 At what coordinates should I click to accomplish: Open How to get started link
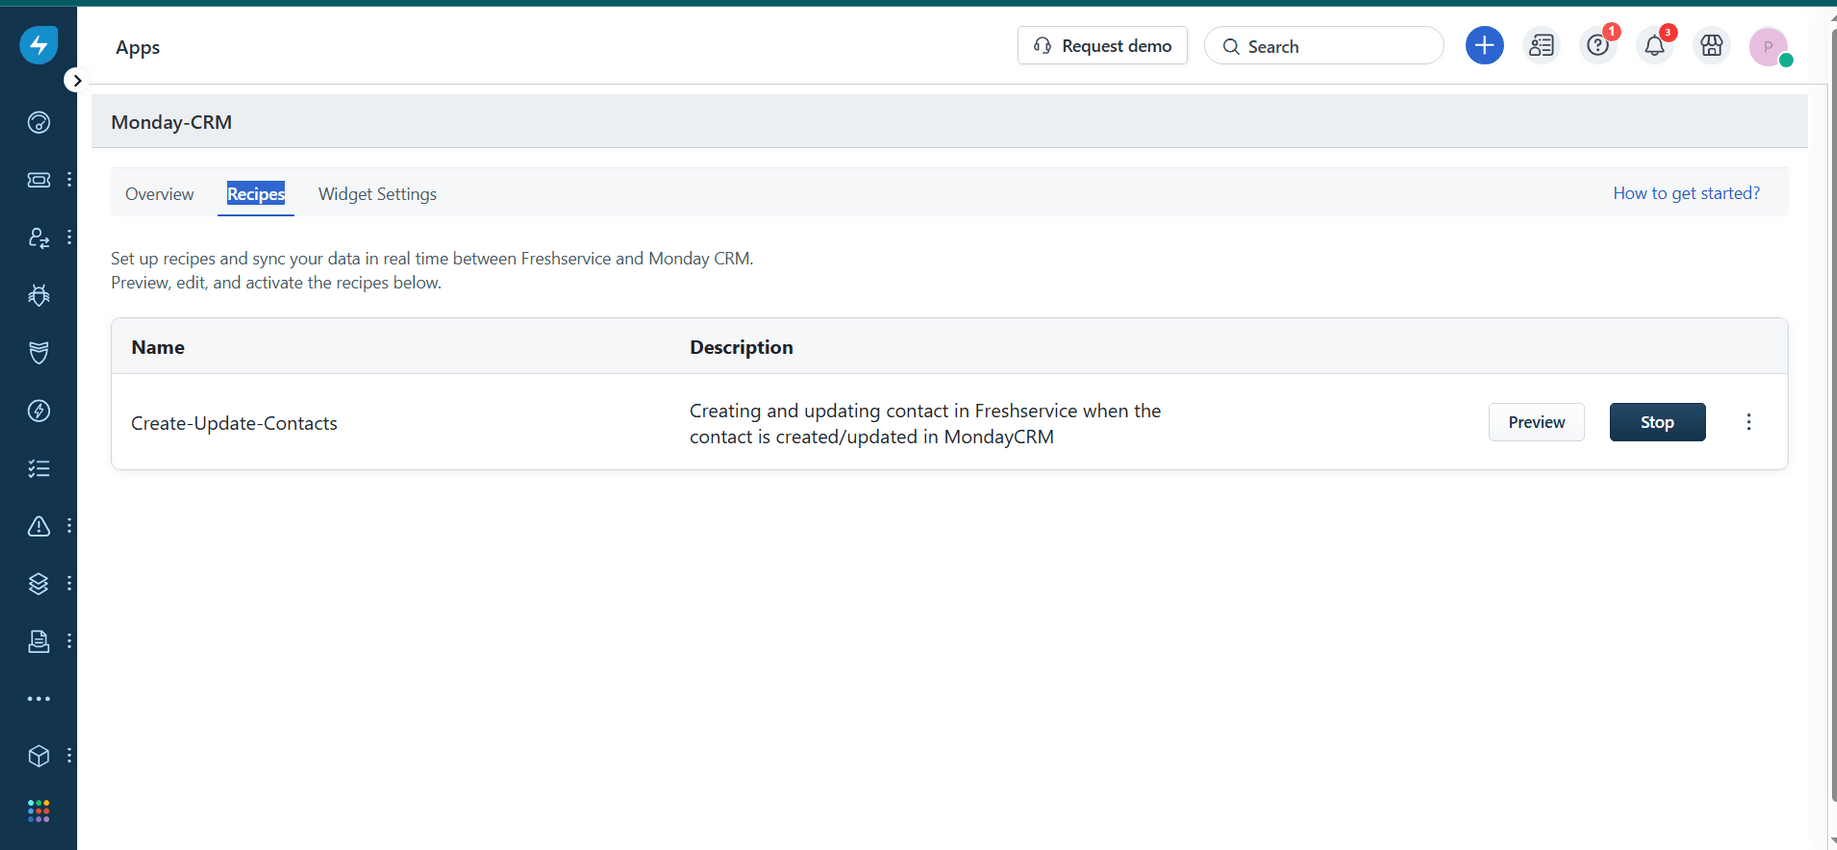click(1686, 193)
